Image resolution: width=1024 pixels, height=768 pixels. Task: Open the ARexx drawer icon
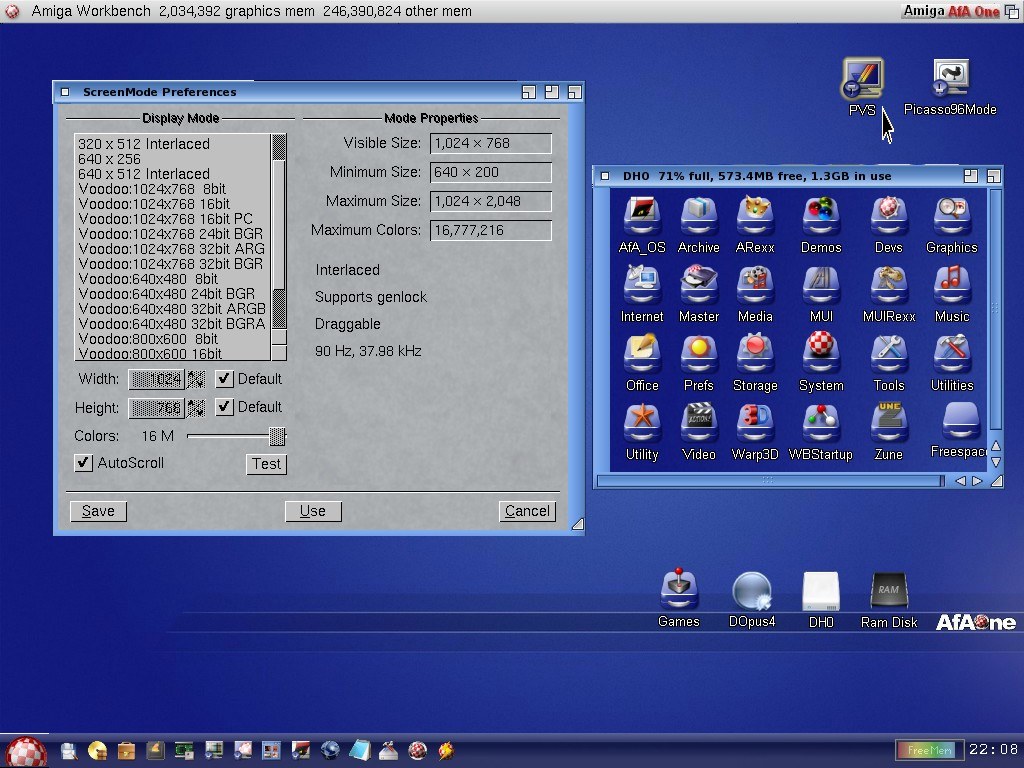(x=755, y=216)
